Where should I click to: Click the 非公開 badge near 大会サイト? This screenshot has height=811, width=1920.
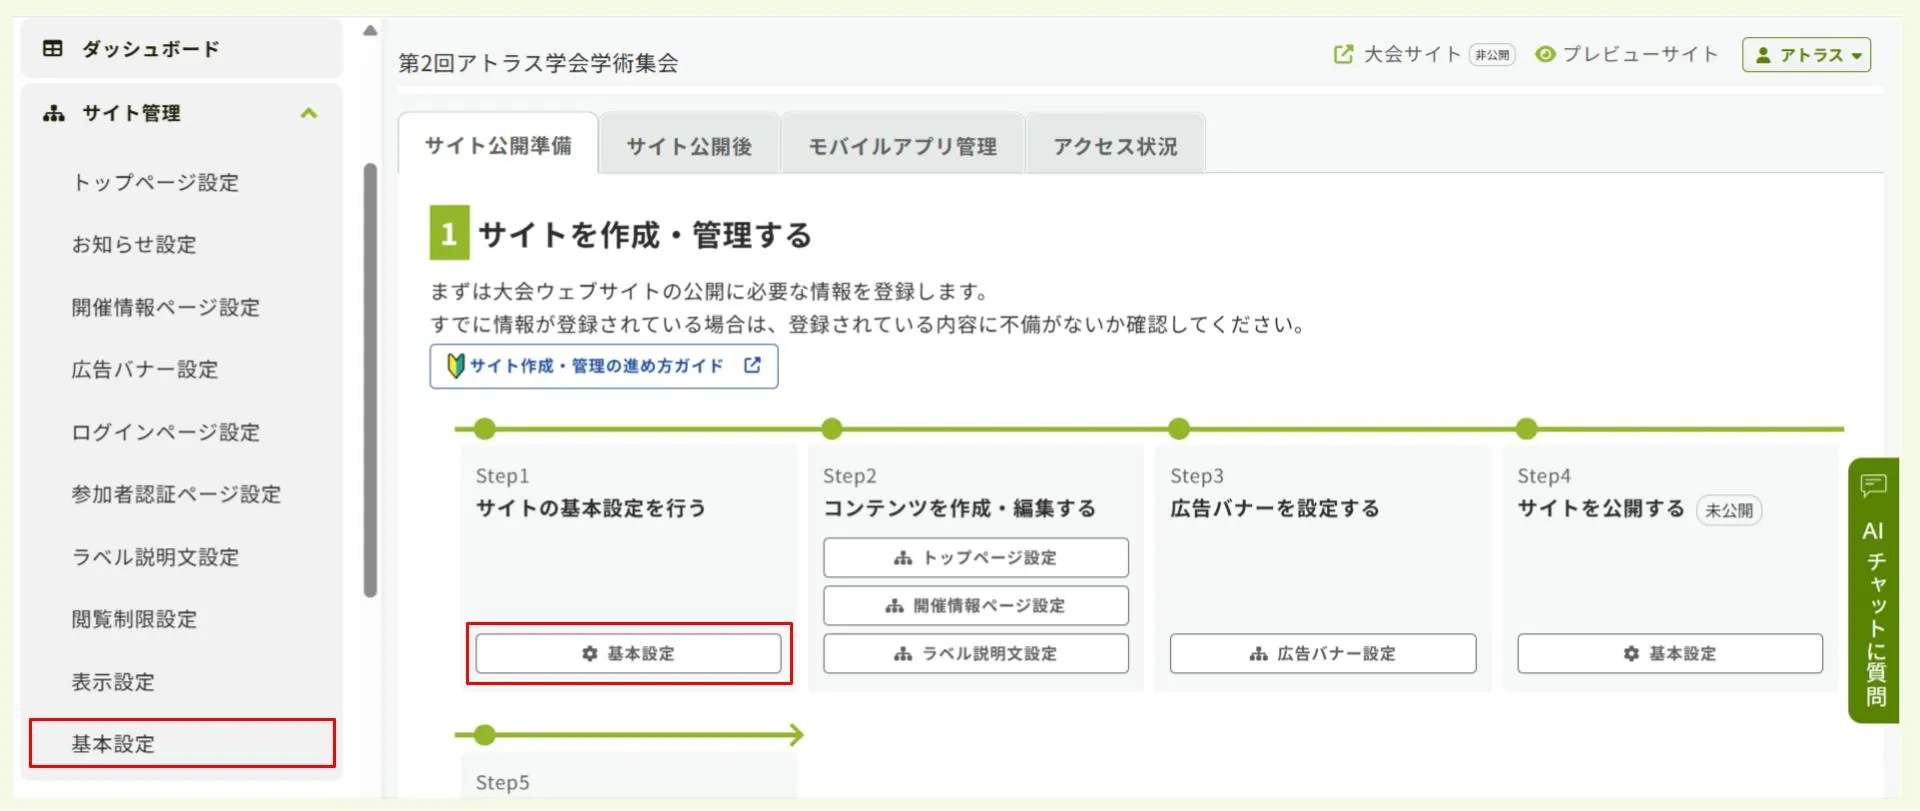1492,54
